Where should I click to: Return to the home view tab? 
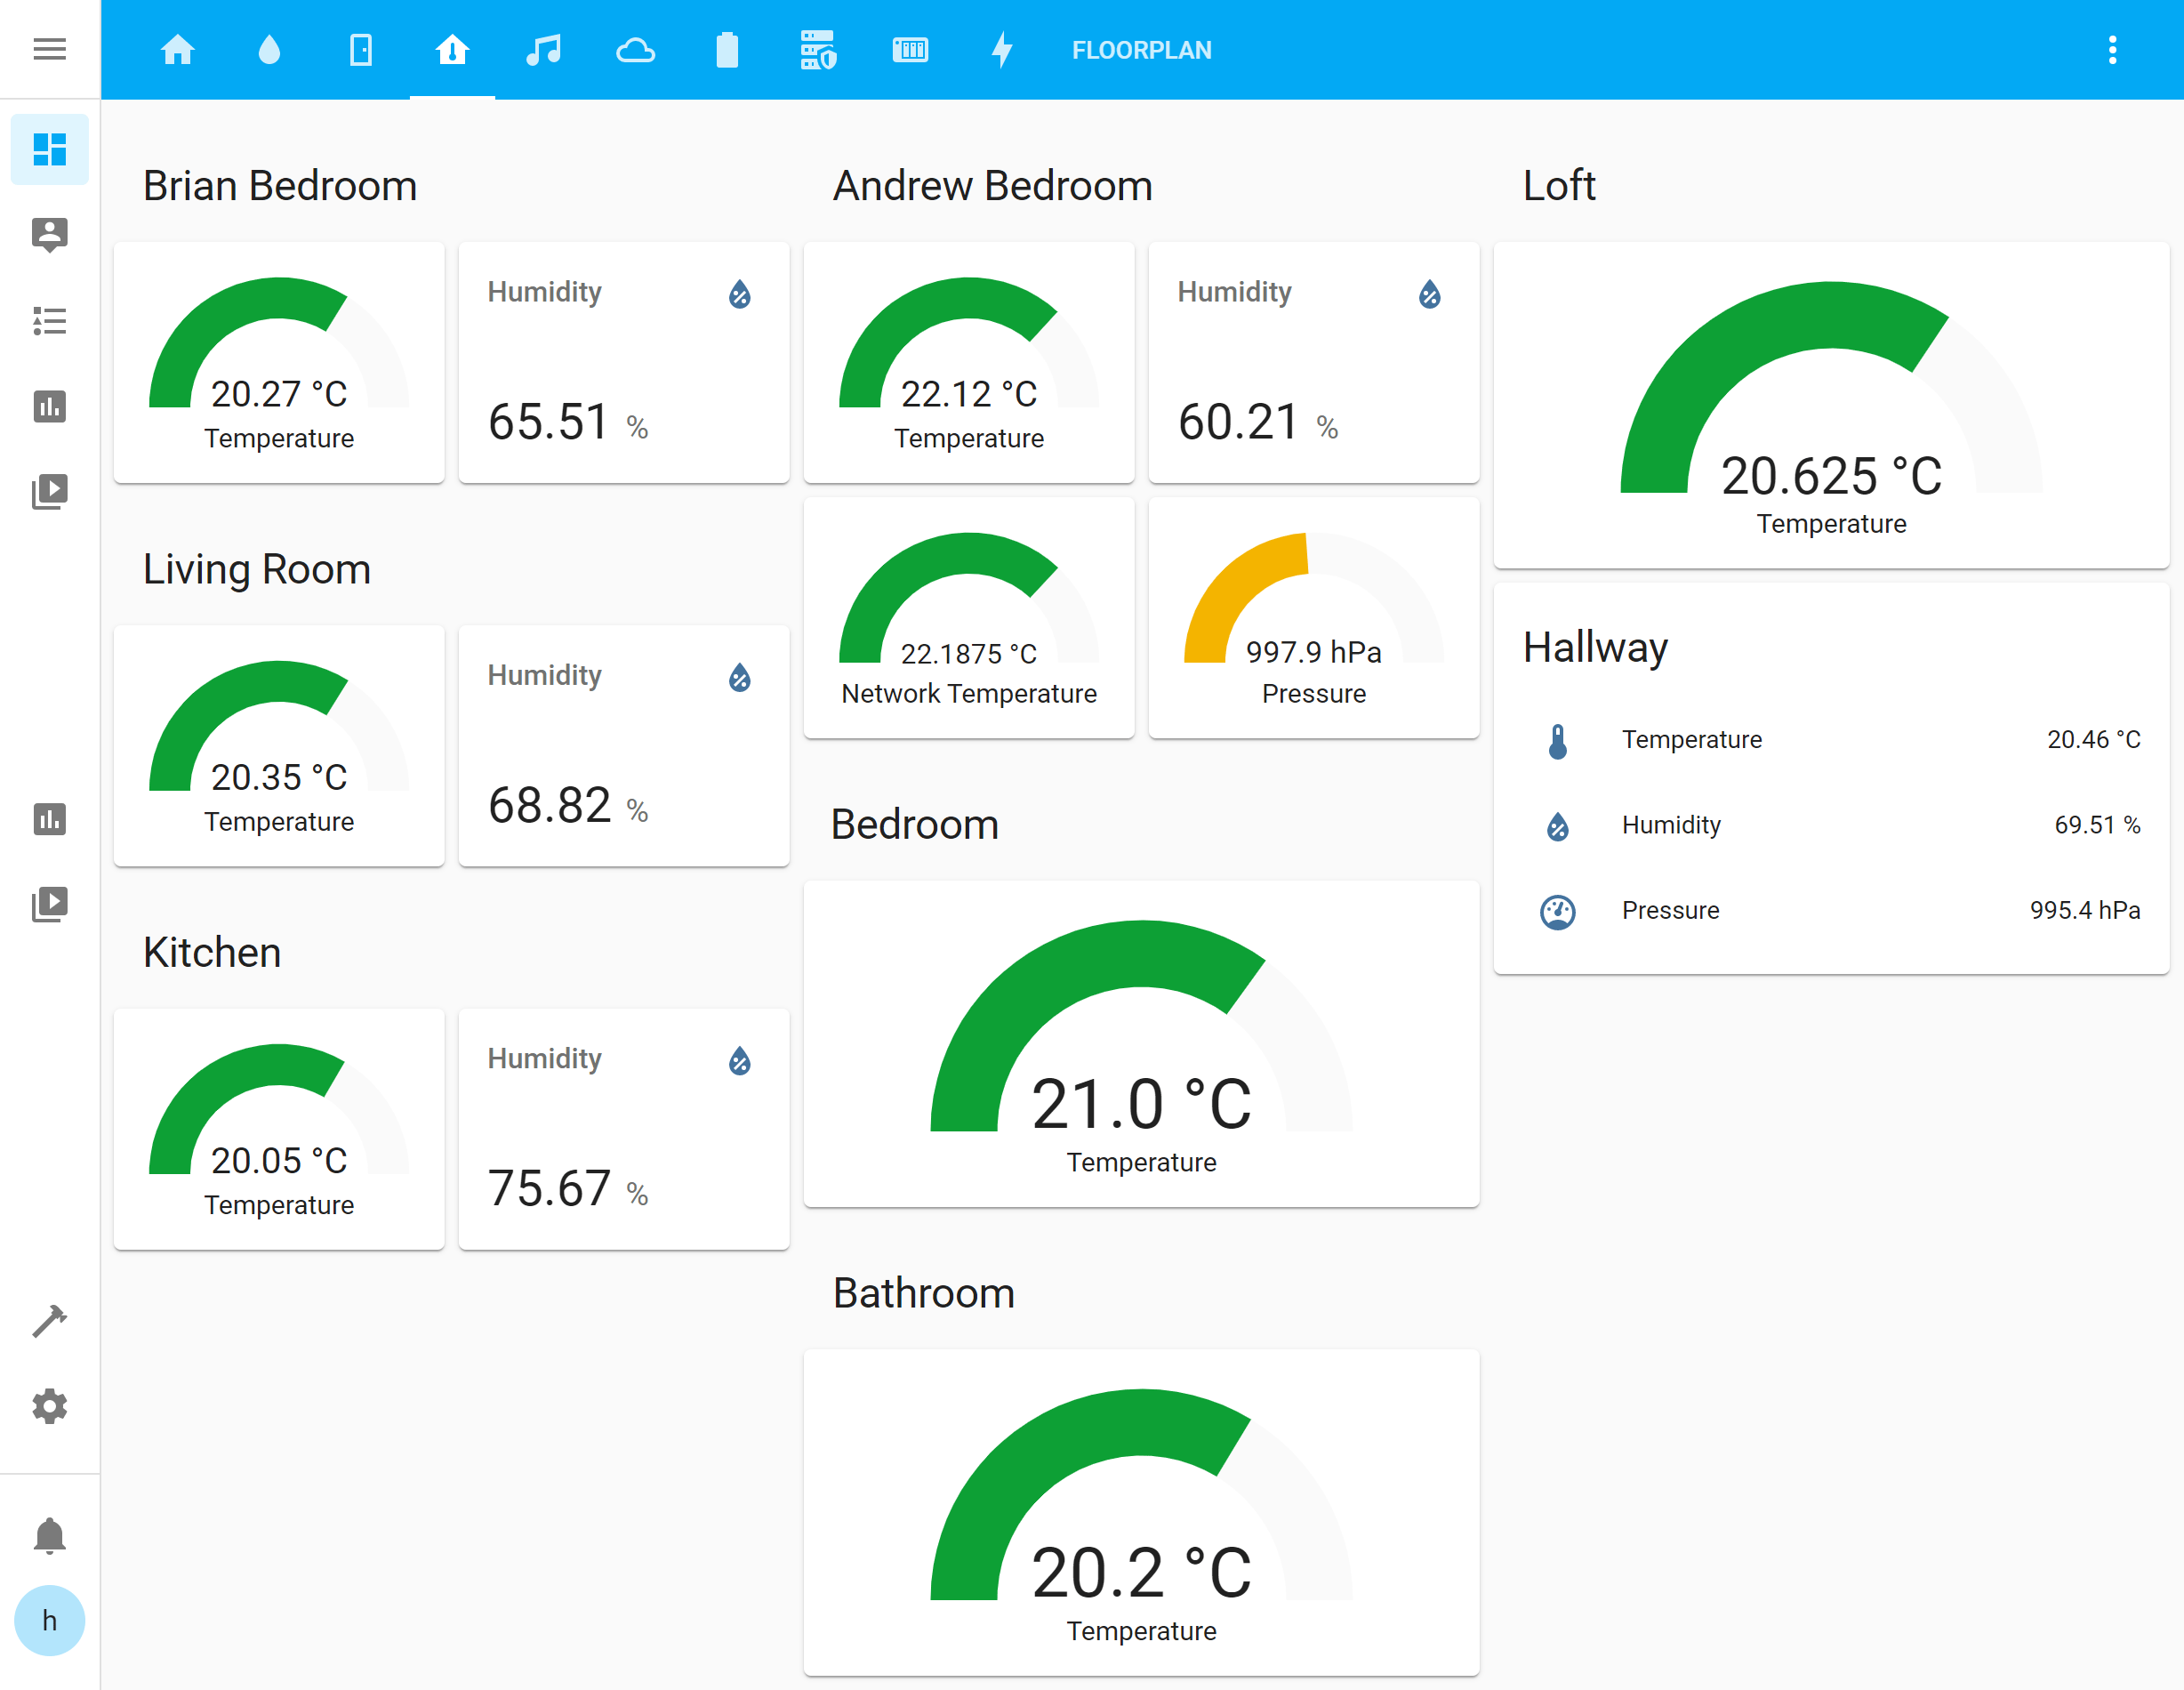pos(178,49)
